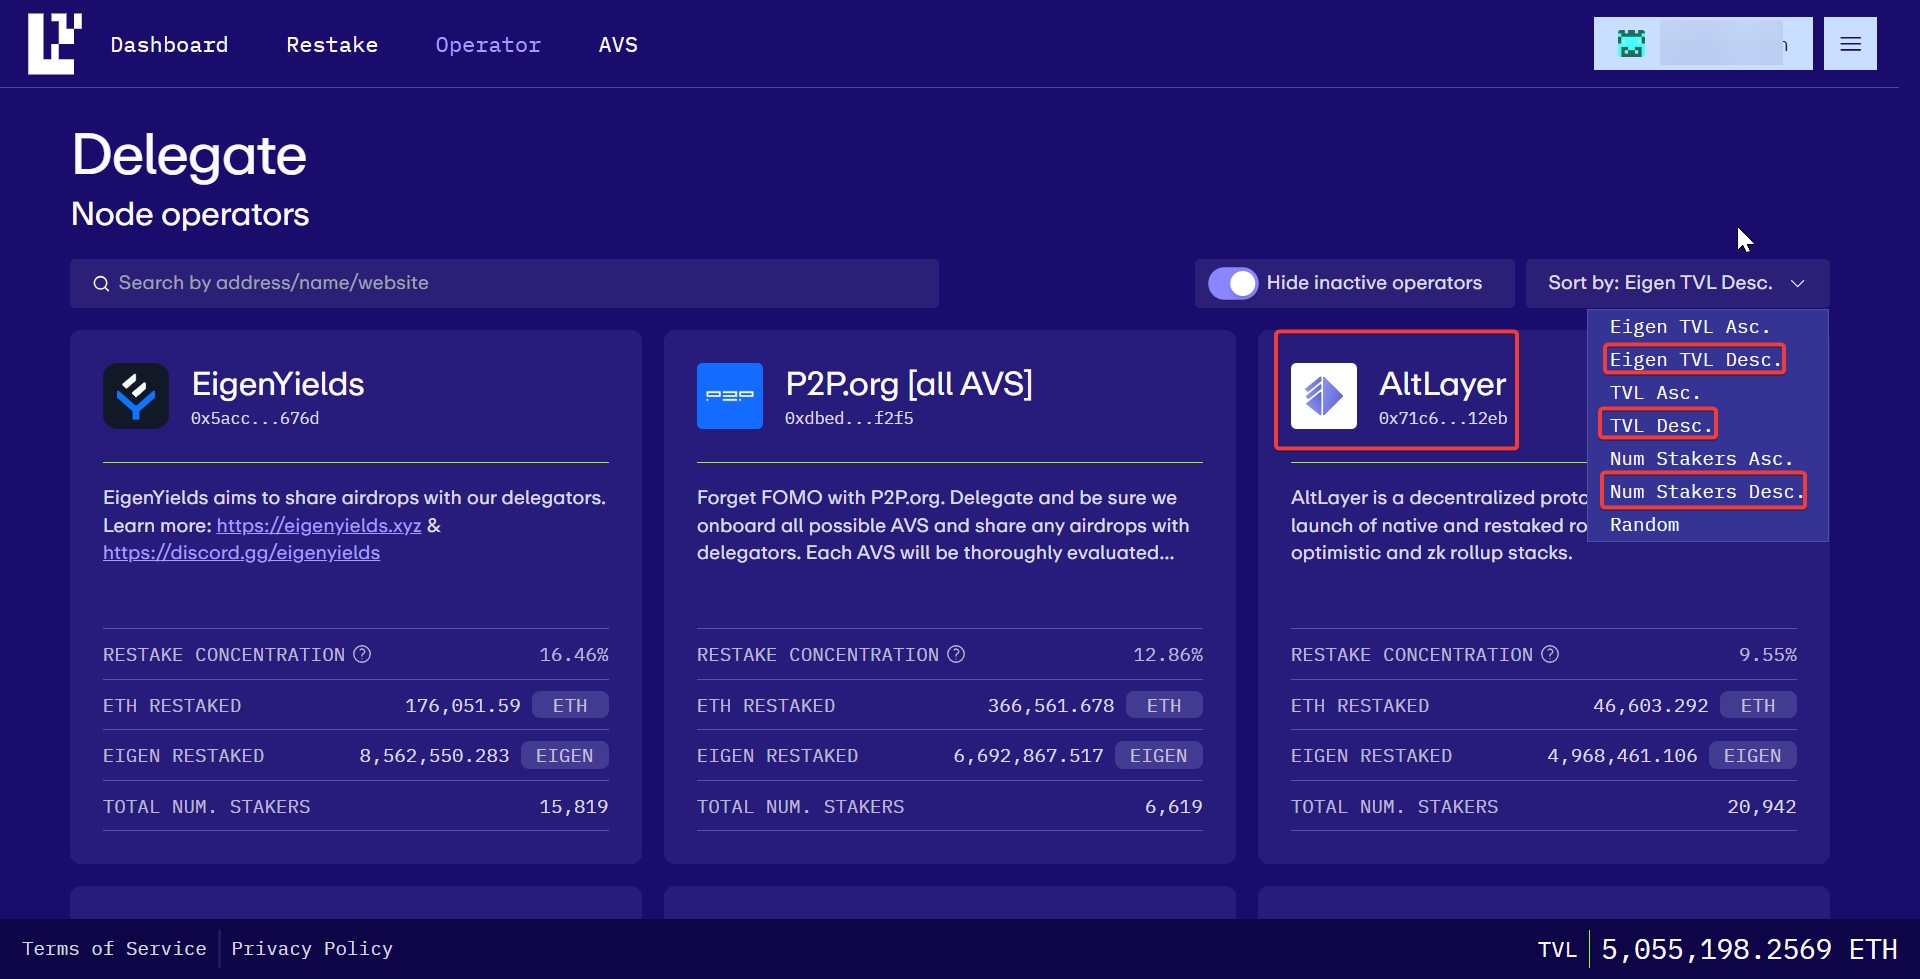Click AltLayer restake concentration help icon
Screen dimensions: 1920x979
click(x=1550, y=654)
